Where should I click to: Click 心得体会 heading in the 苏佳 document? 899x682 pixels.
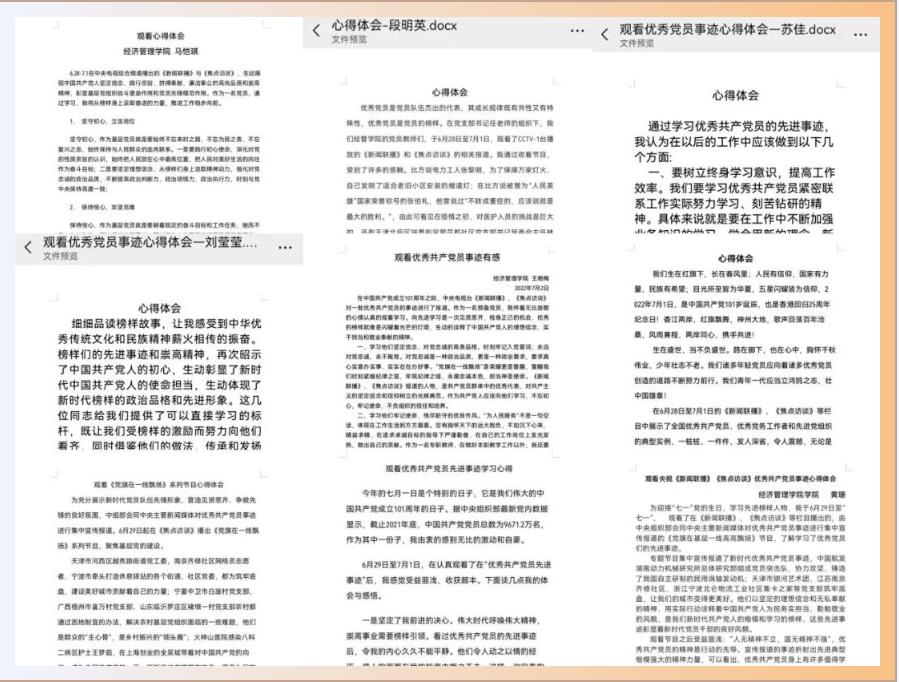coord(735,95)
